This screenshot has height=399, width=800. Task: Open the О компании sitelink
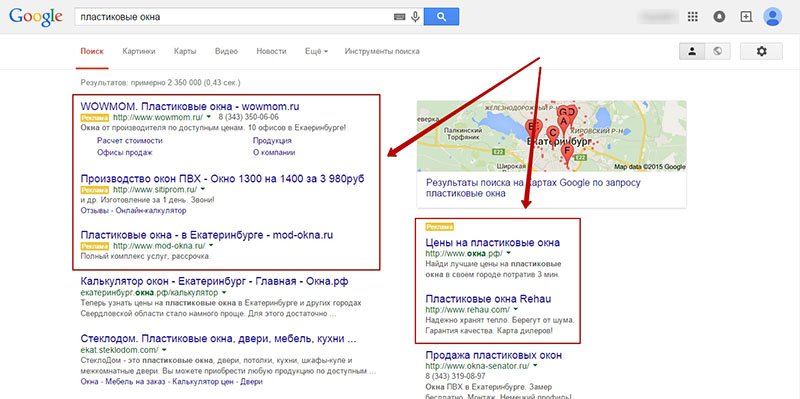274,152
